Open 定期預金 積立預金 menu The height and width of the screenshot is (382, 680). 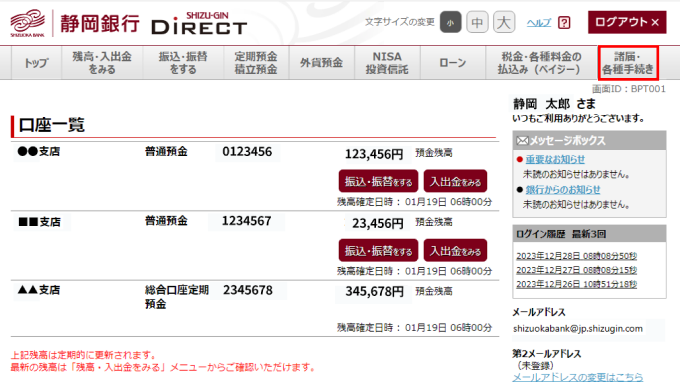click(x=256, y=63)
